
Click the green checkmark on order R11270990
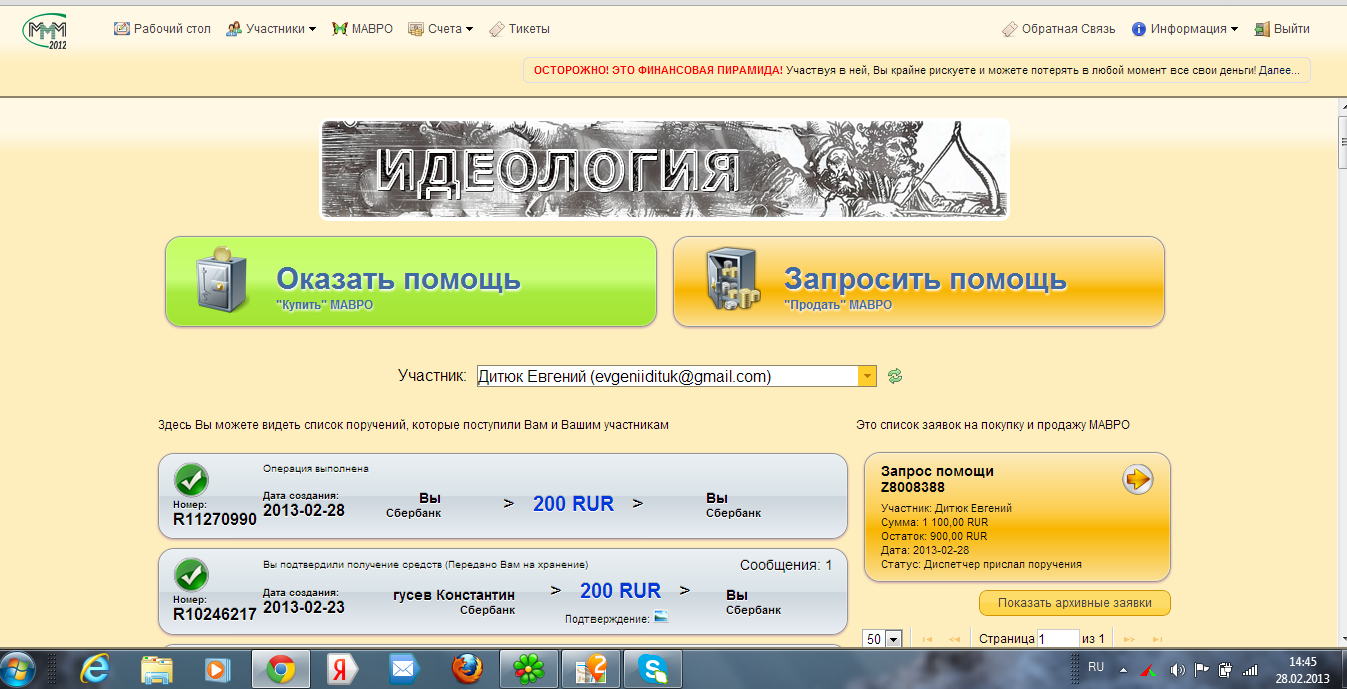click(191, 480)
